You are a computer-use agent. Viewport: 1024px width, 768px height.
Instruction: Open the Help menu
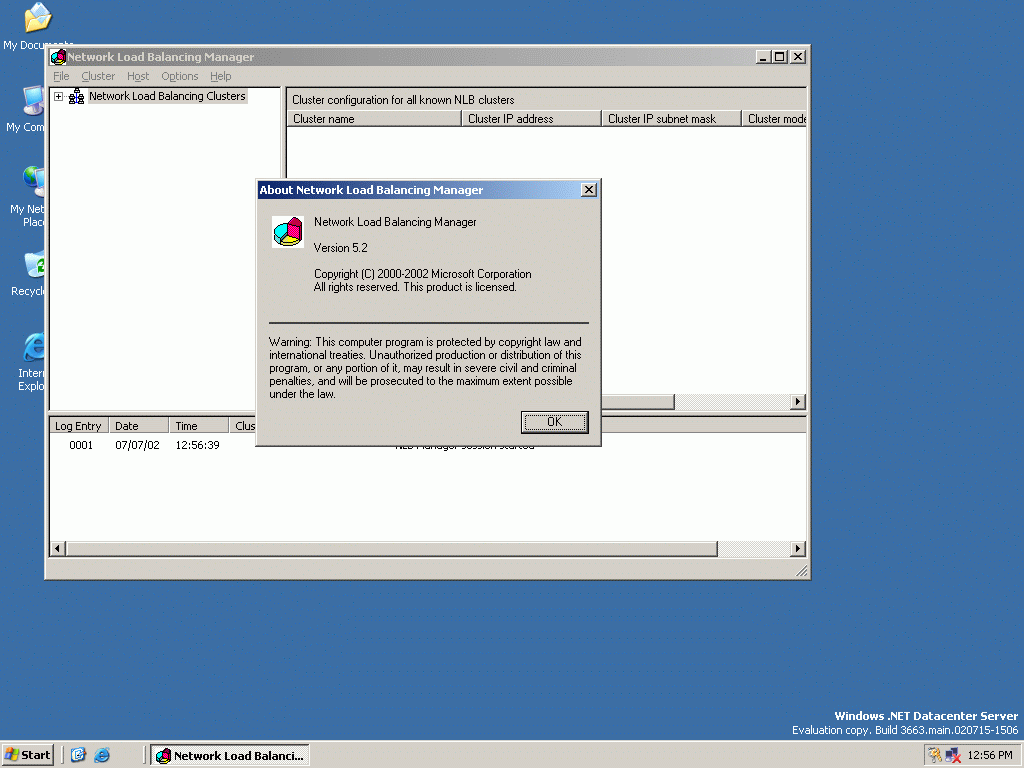[x=221, y=76]
